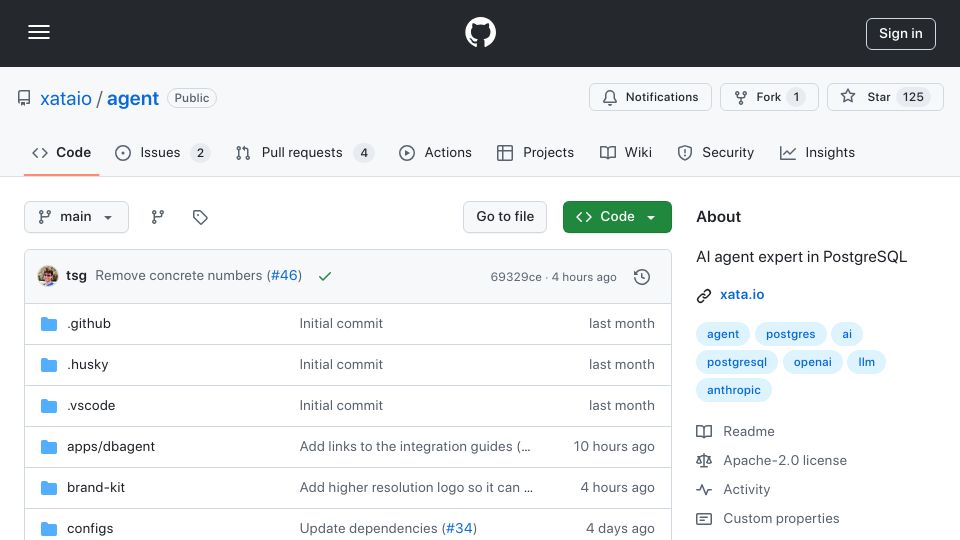Open commit 69329ce hash link
Screen dimensions: 960x540
[516, 277]
